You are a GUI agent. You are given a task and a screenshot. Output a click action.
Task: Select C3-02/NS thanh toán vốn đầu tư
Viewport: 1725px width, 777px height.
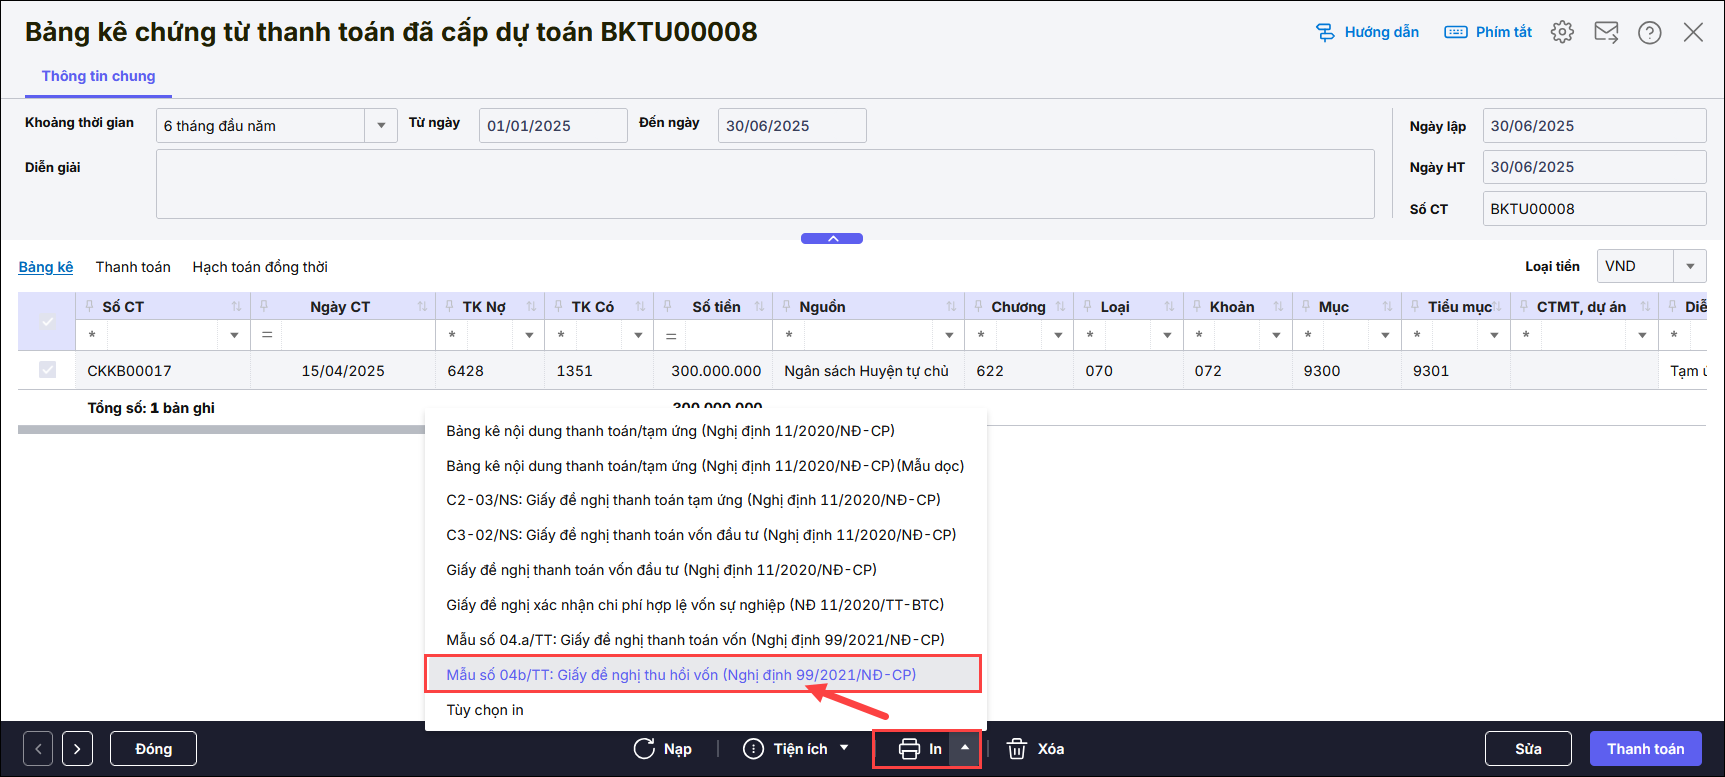point(706,535)
